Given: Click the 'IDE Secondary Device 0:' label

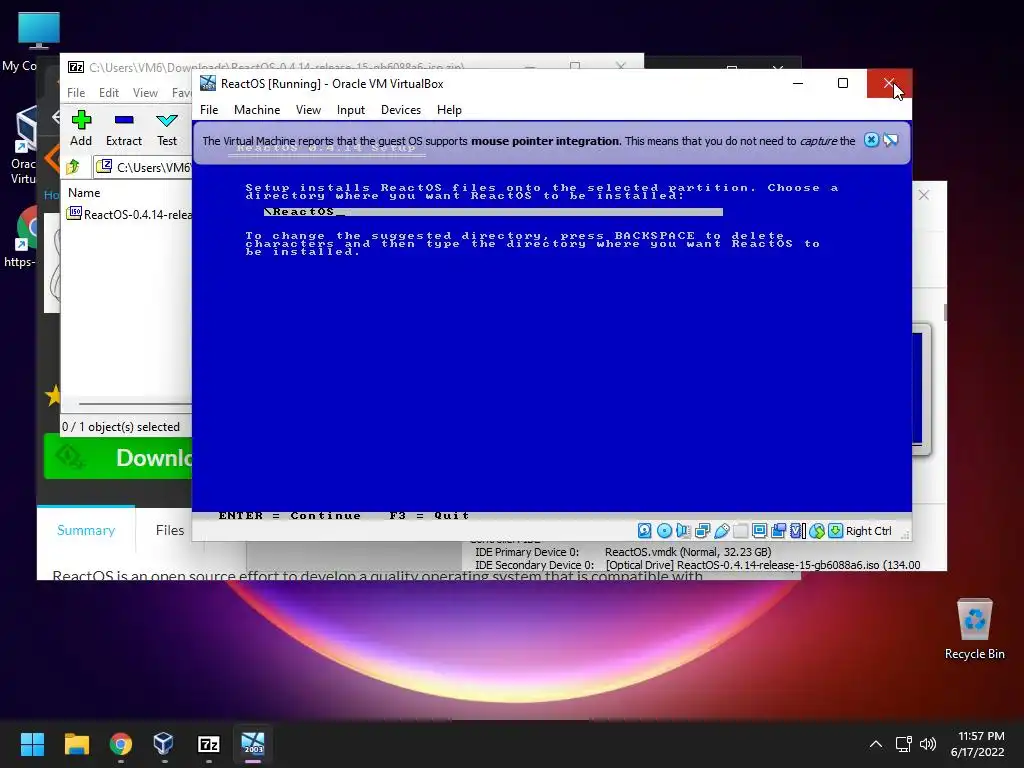Looking at the screenshot, I should (x=534, y=565).
